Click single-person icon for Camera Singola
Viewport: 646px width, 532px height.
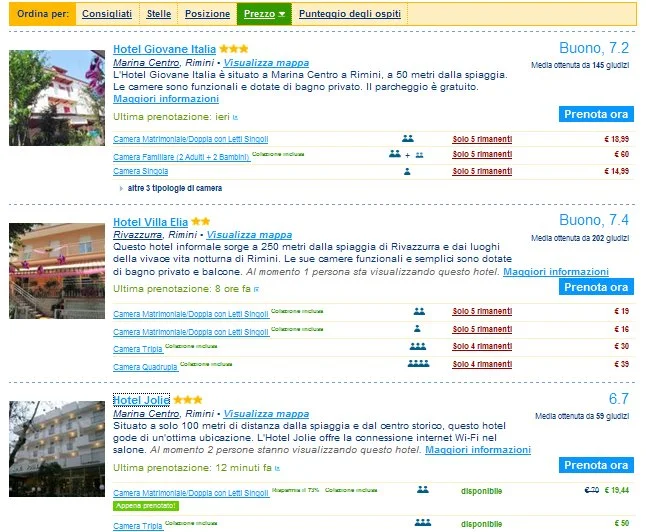407,171
